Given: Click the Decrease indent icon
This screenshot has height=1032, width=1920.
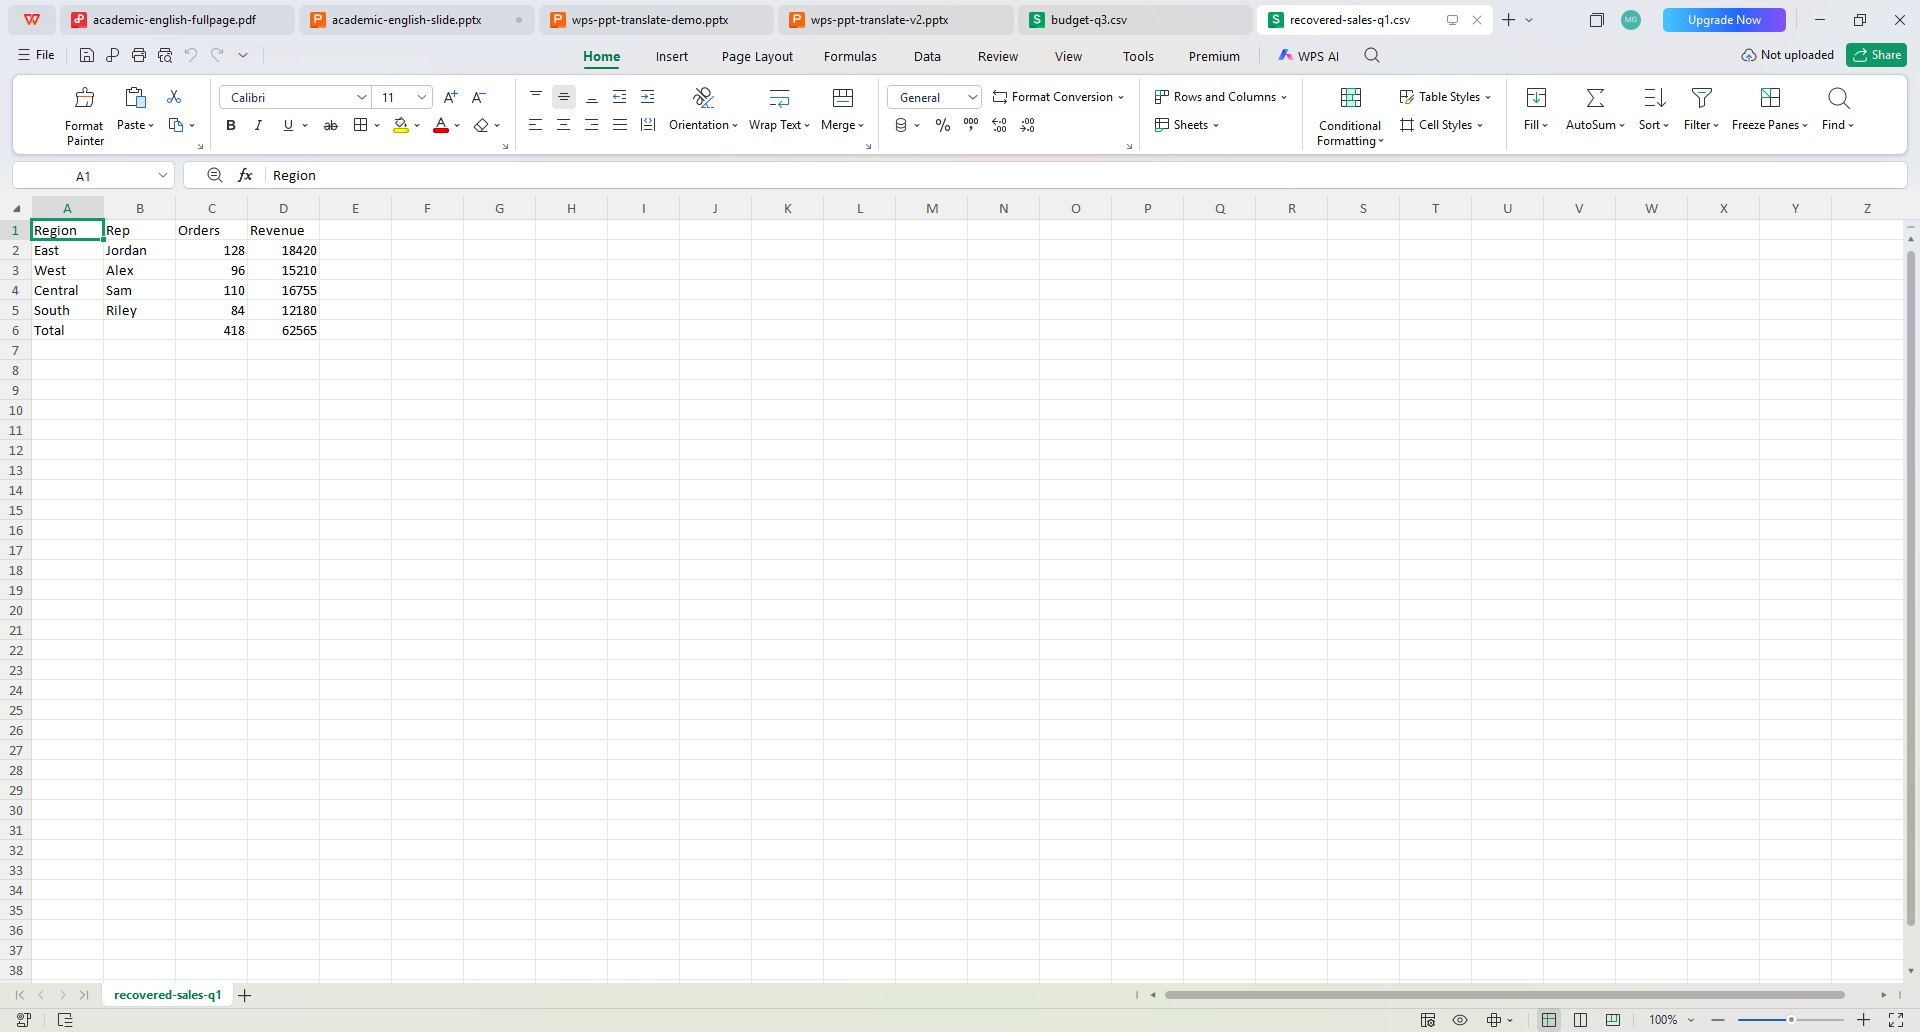Looking at the screenshot, I should coord(620,97).
